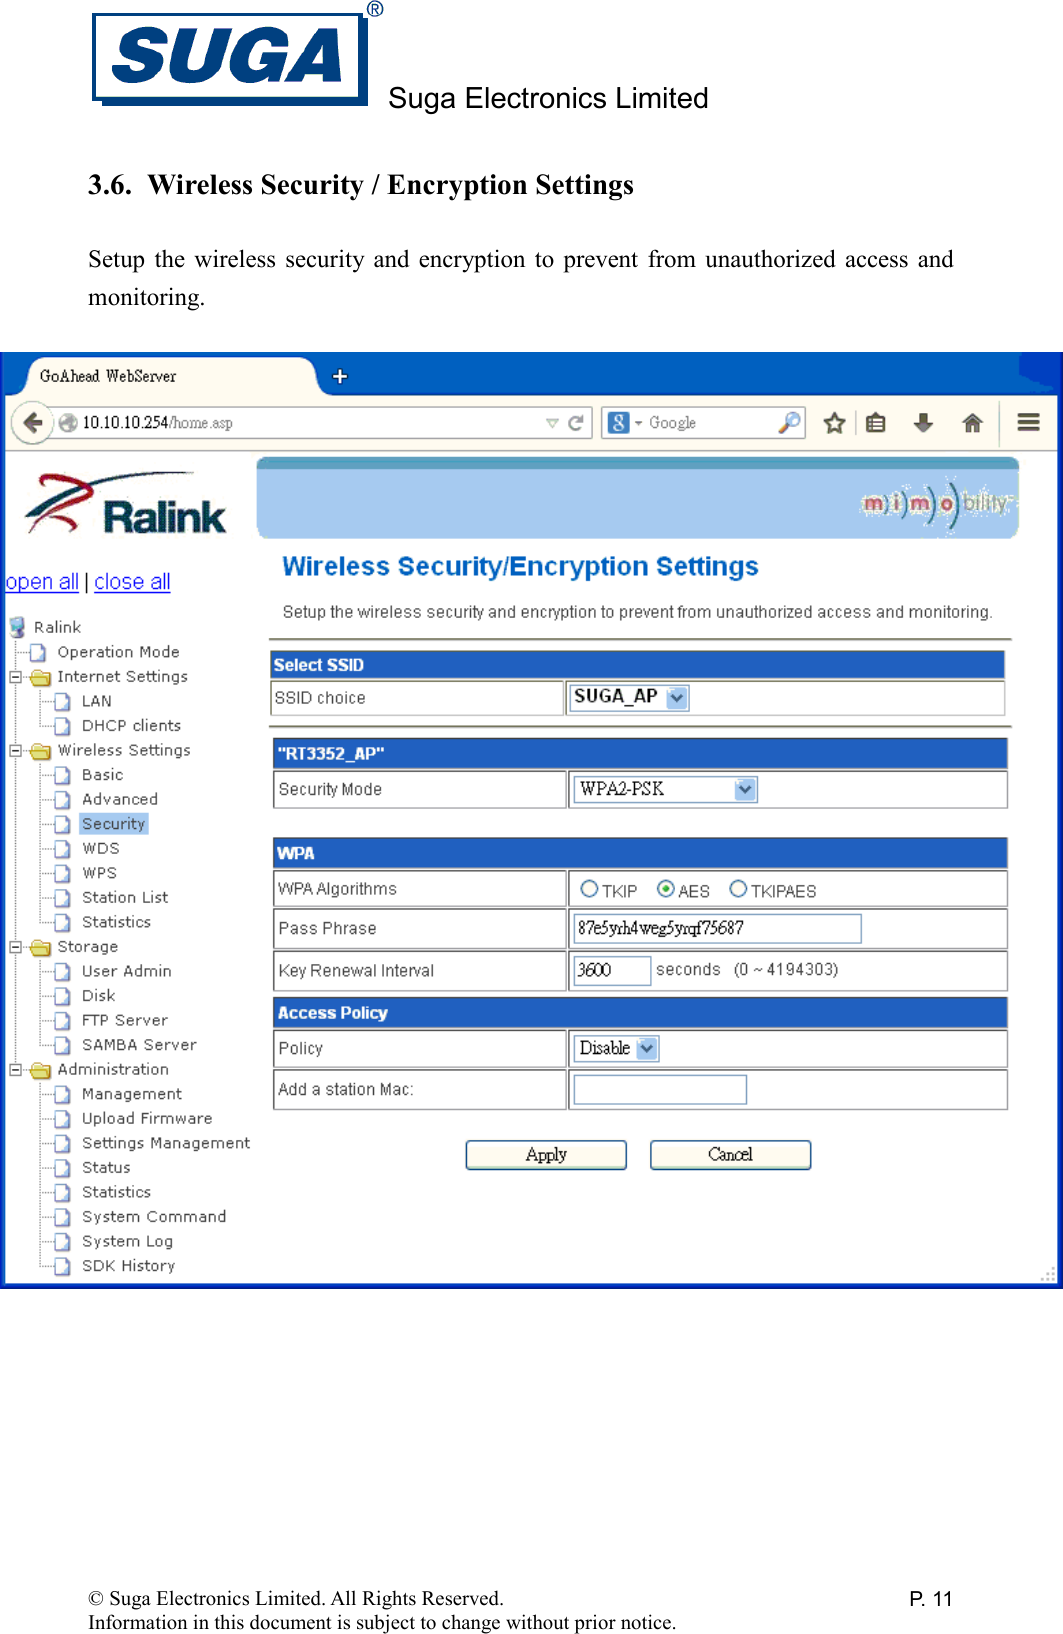Viewport: 1063px width, 1634px height.
Task: Select the TKIP algorithm radio button
Action: (x=589, y=889)
